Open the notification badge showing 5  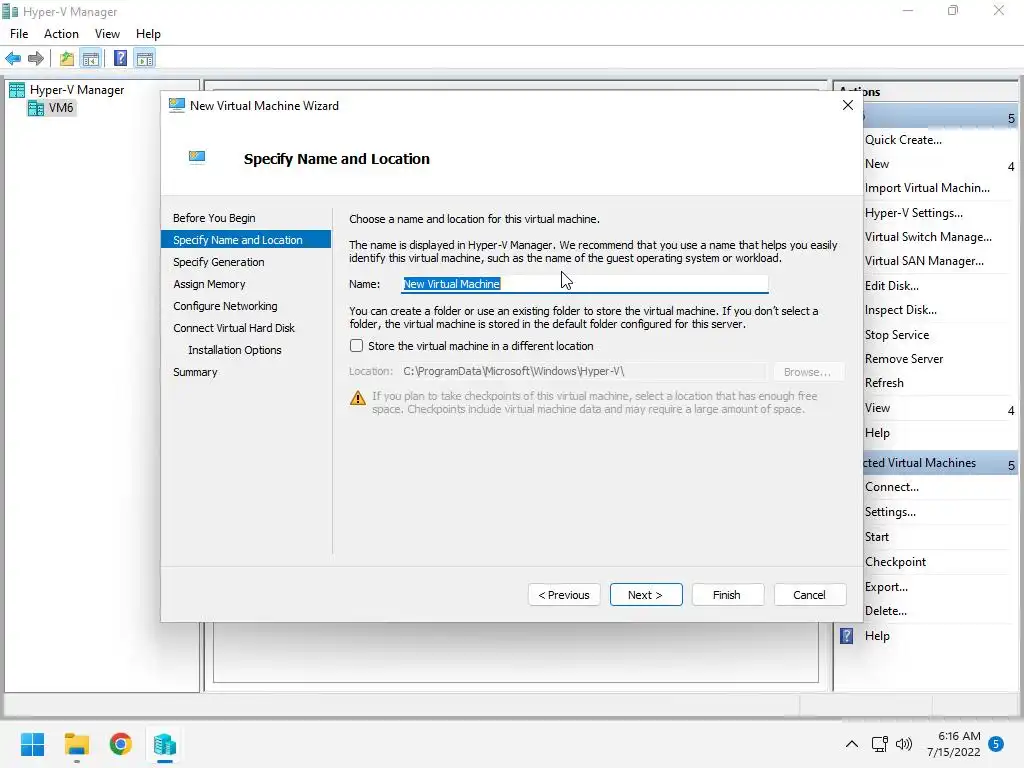(996, 744)
